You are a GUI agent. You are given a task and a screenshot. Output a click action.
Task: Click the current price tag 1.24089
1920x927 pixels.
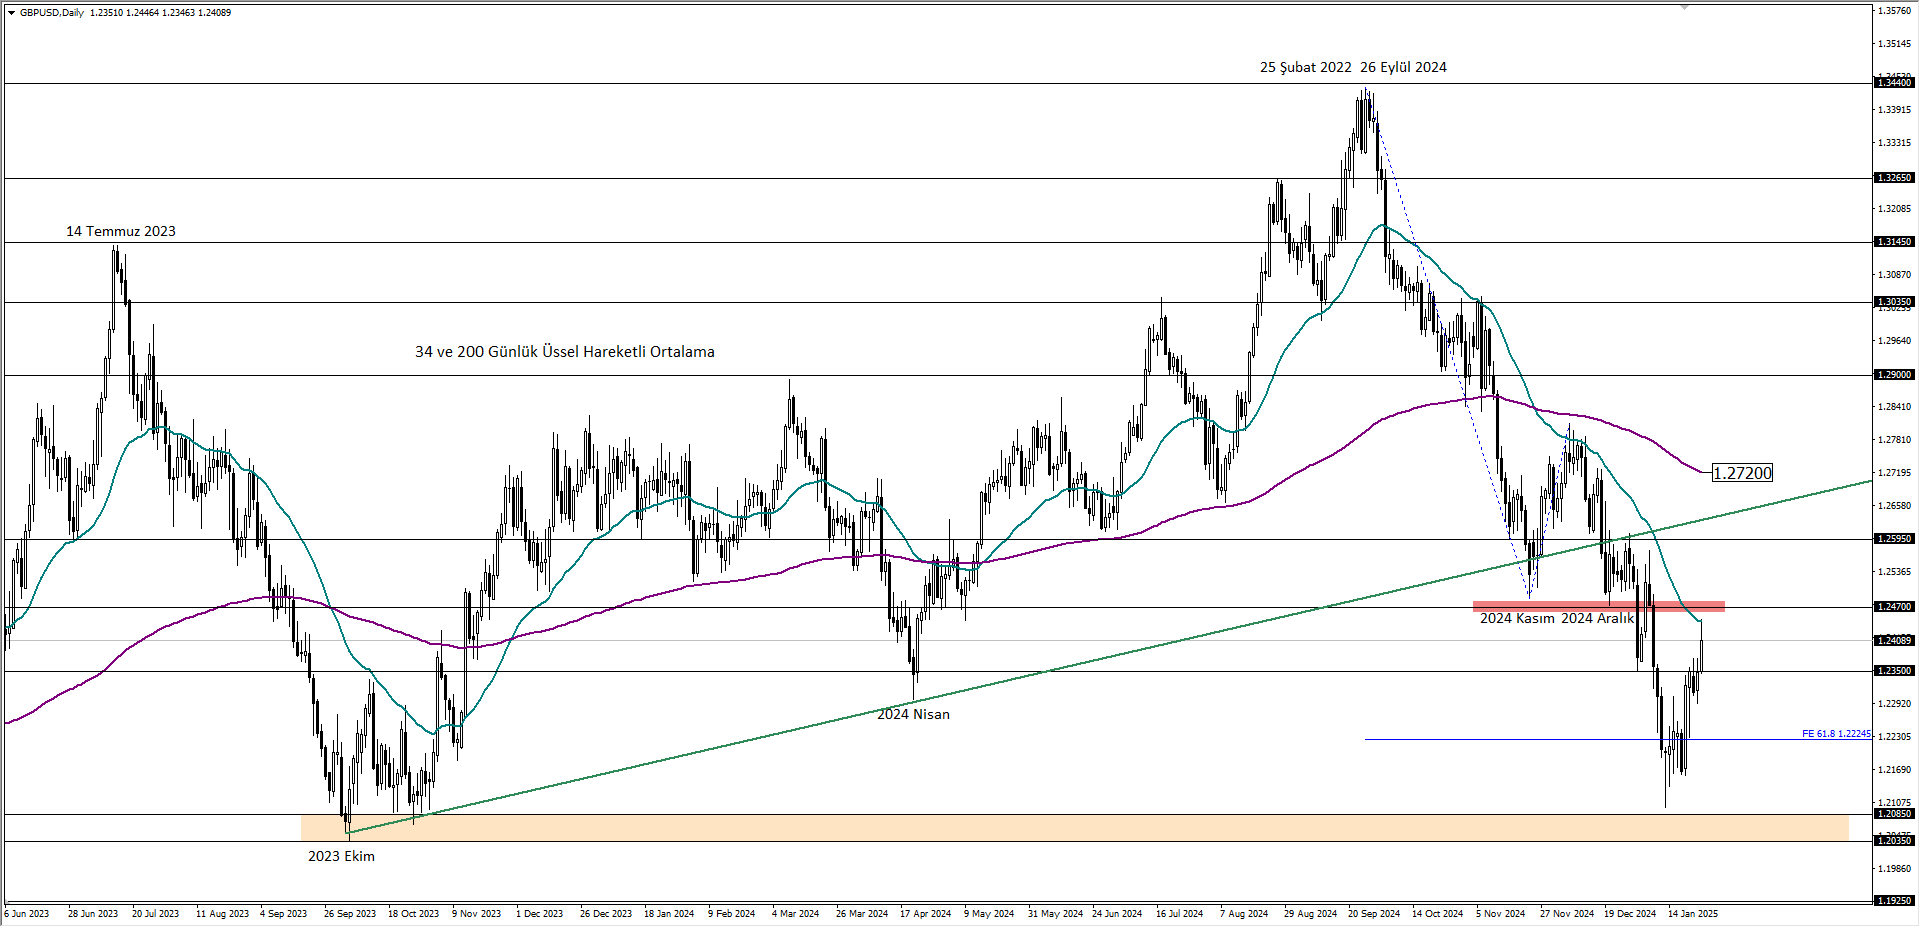(x=1894, y=641)
